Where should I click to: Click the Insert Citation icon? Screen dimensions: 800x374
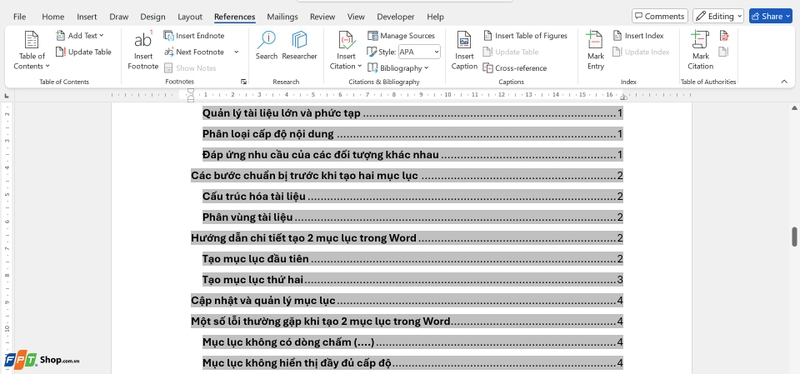(x=346, y=40)
